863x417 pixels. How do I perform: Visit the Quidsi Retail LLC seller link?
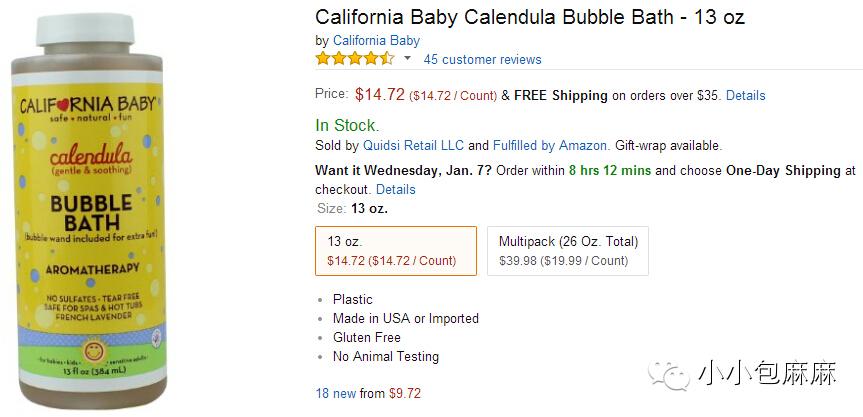pyautogui.click(x=414, y=146)
